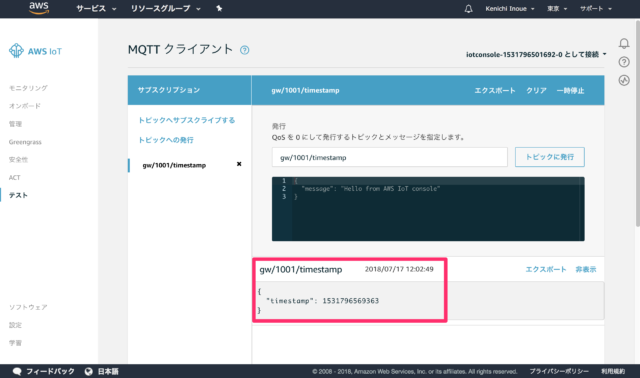Click the 日本語 language selector
This screenshot has height=378, width=640.
point(102,371)
